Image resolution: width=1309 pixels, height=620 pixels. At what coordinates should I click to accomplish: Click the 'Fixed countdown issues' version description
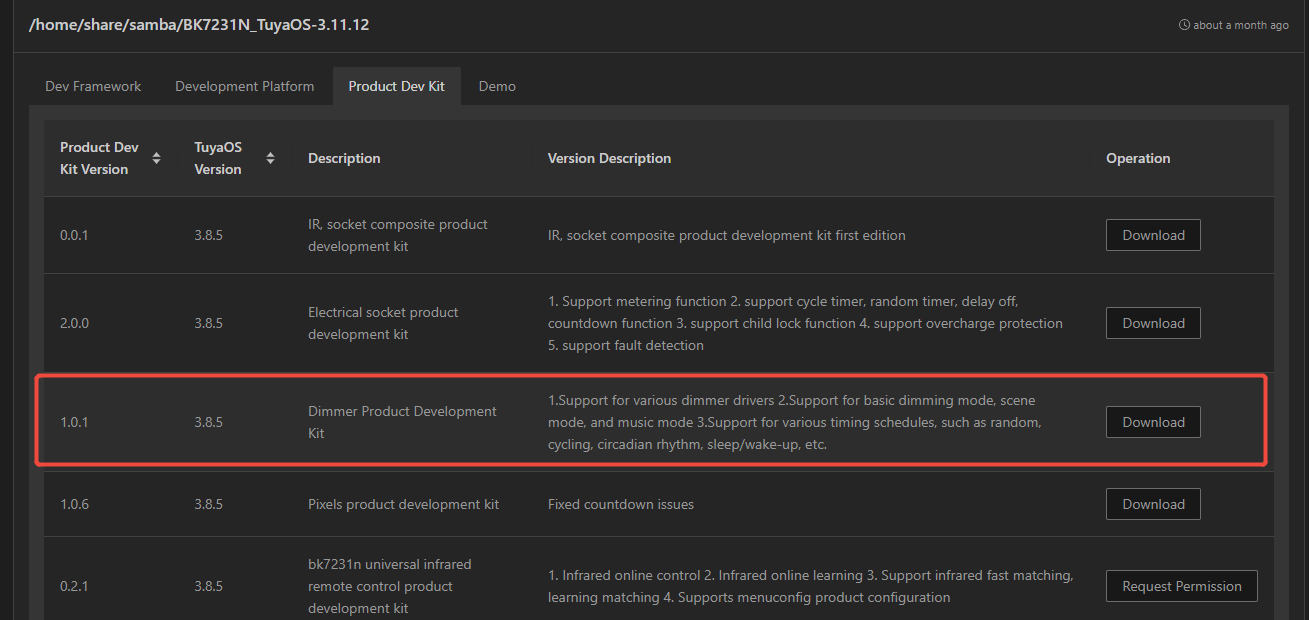pyautogui.click(x=620, y=504)
